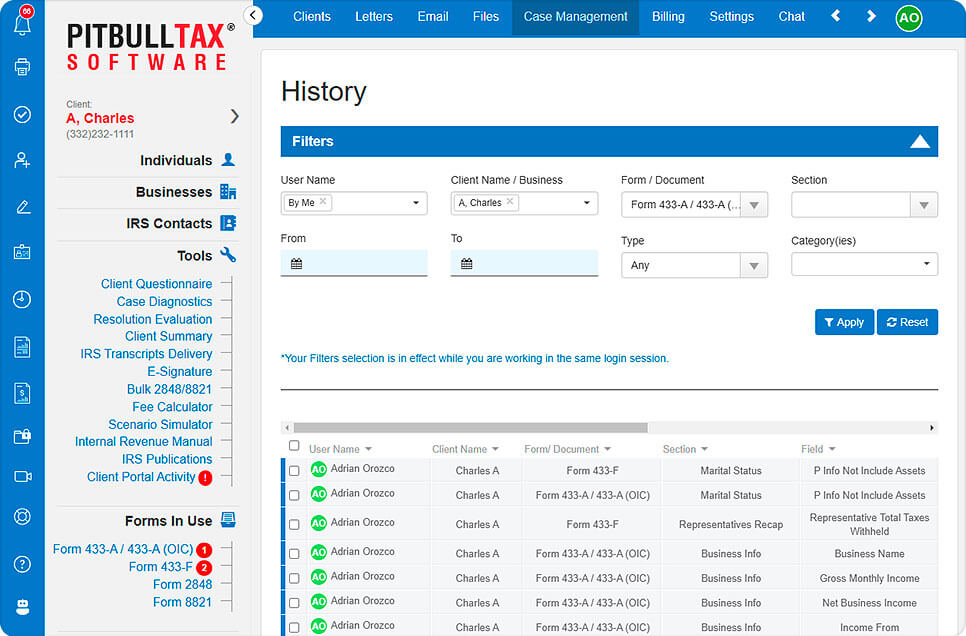This screenshot has width=966, height=636.
Task: Open the Case Diagnostics link
Action: click(164, 301)
